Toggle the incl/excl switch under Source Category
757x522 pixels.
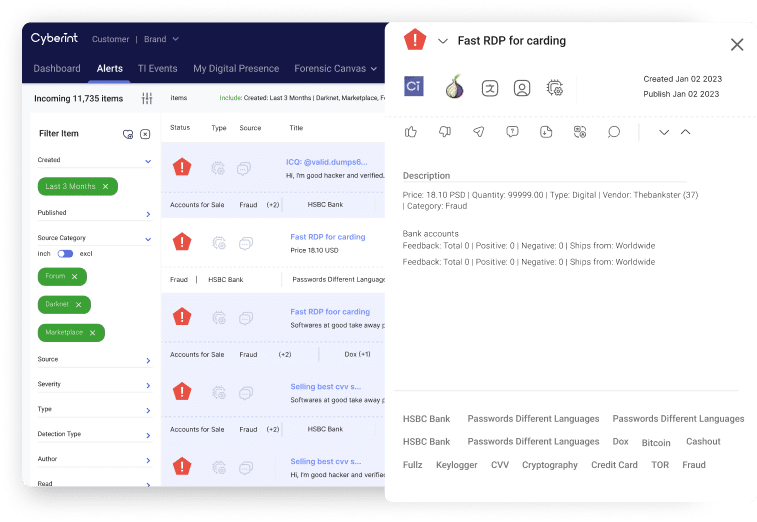65,254
